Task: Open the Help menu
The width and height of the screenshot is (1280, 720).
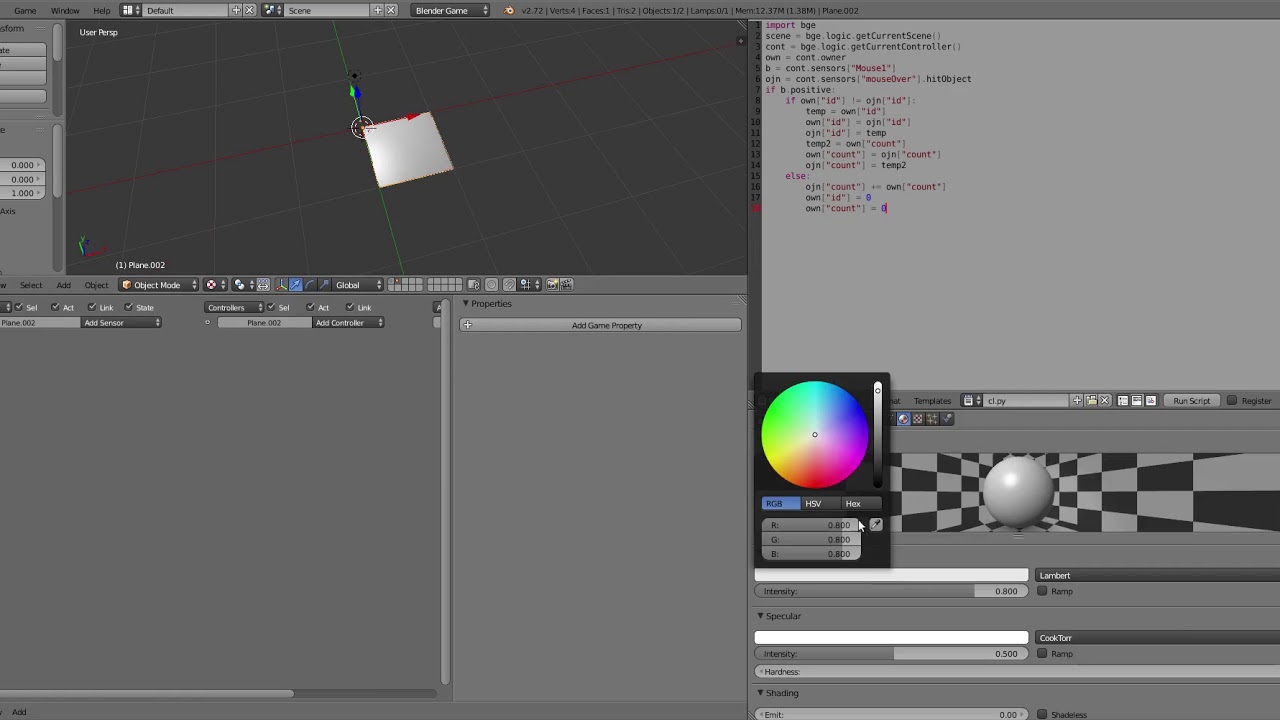Action: [x=101, y=10]
